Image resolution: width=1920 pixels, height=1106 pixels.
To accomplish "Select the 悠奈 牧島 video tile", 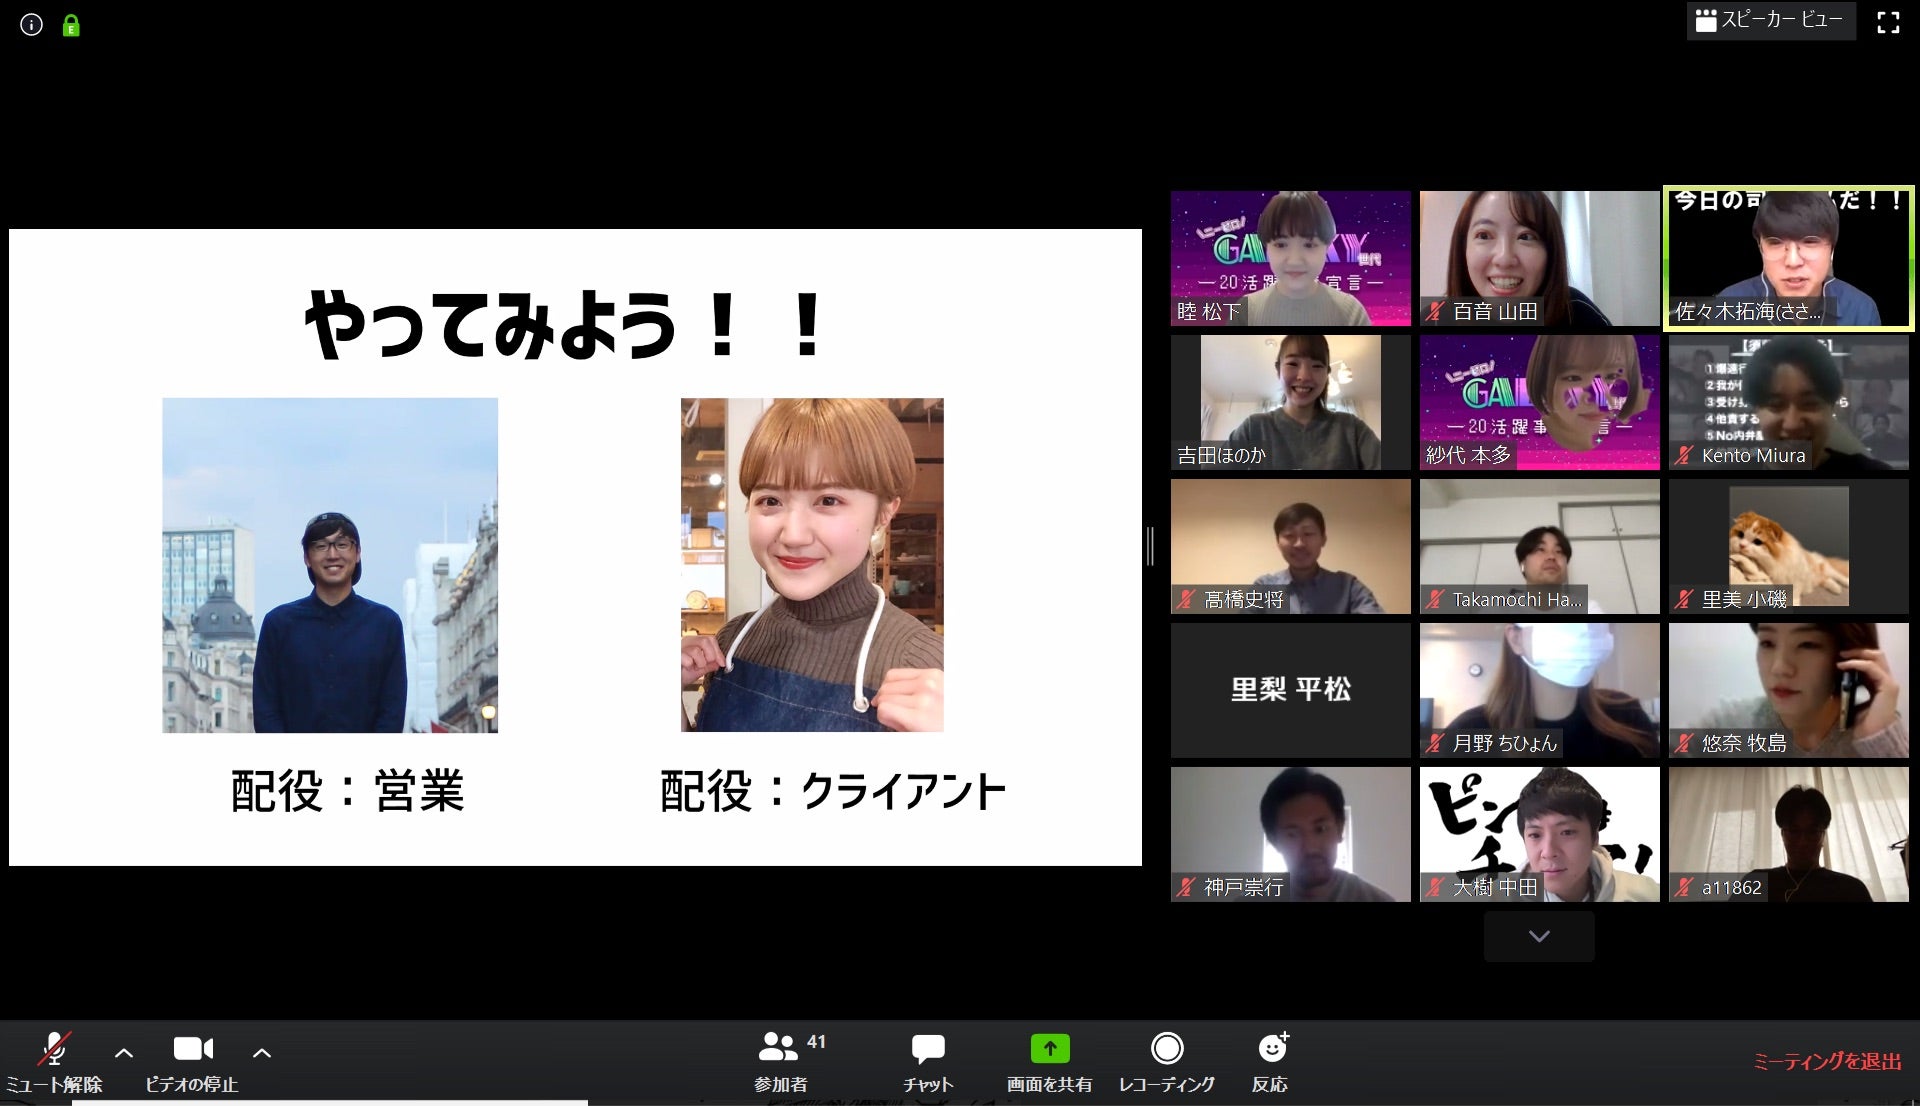I will pyautogui.click(x=1788, y=690).
